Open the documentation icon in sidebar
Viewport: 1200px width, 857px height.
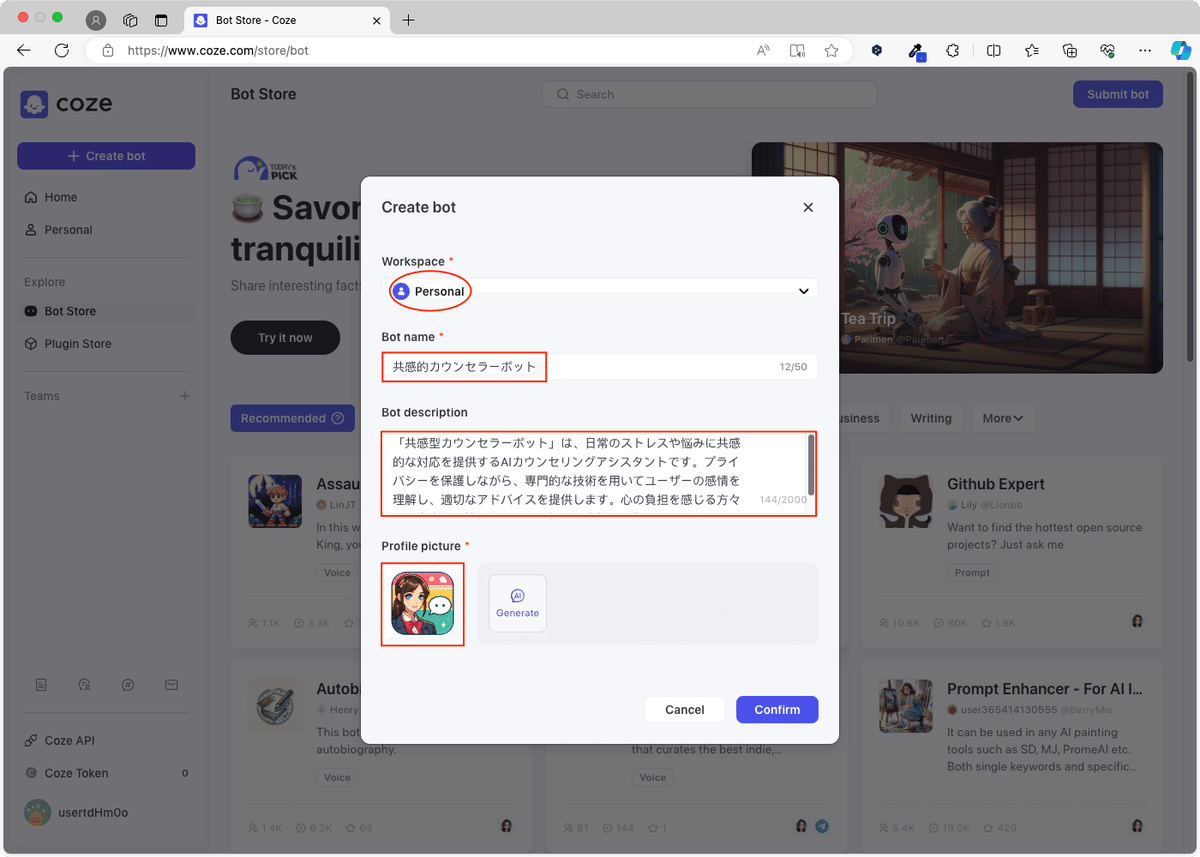click(x=41, y=684)
